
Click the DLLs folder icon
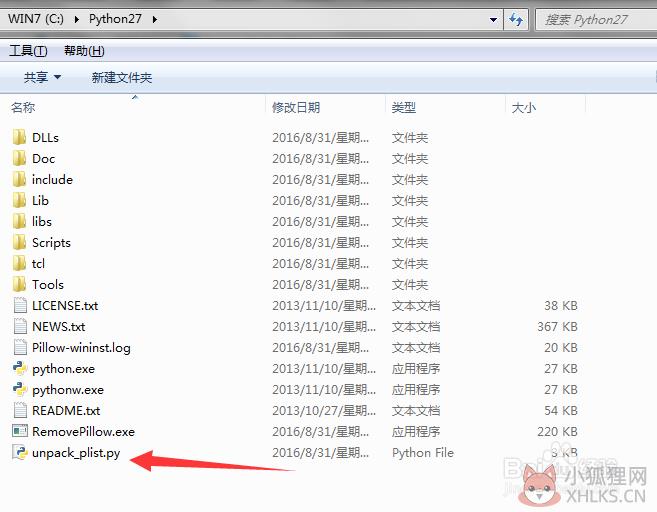click(x=19, y=137)
